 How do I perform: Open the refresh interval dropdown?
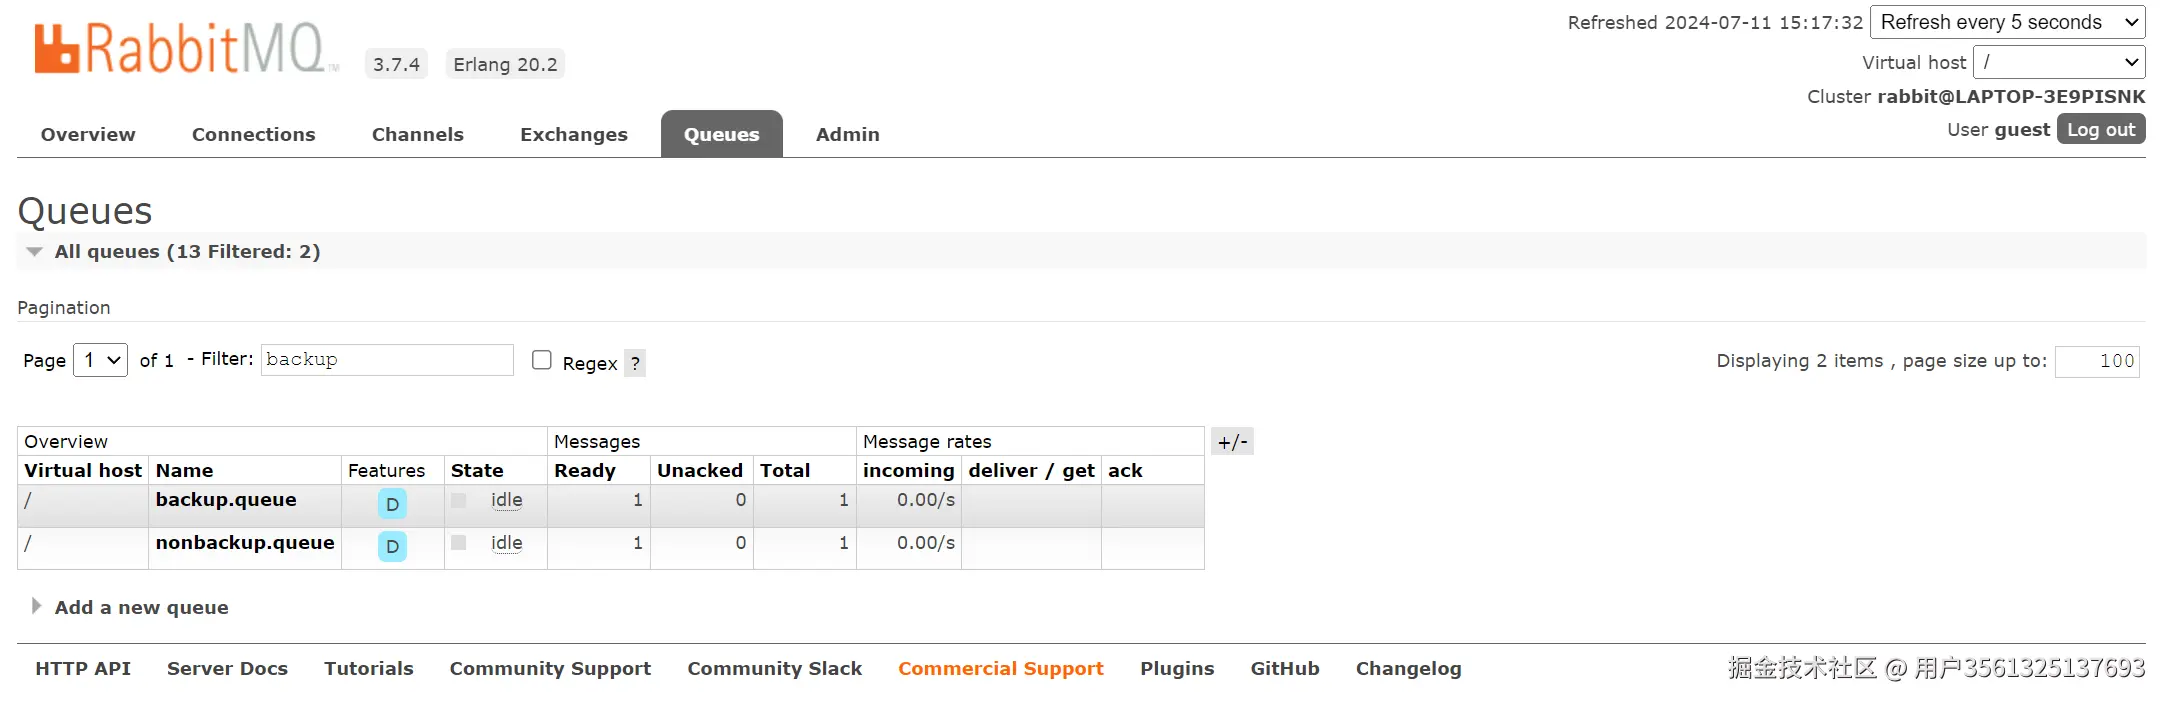pyautogui.click(x=2007, y=22)
